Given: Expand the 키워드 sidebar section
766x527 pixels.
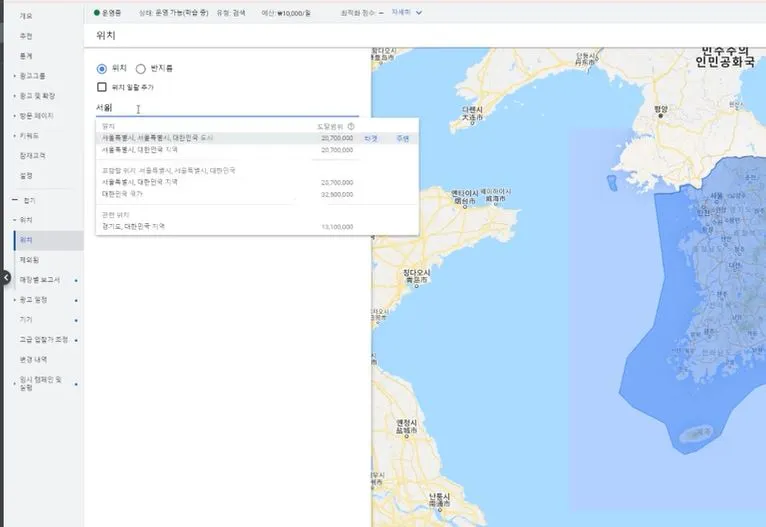Looking at the screenshot, I should pos(15,135).
